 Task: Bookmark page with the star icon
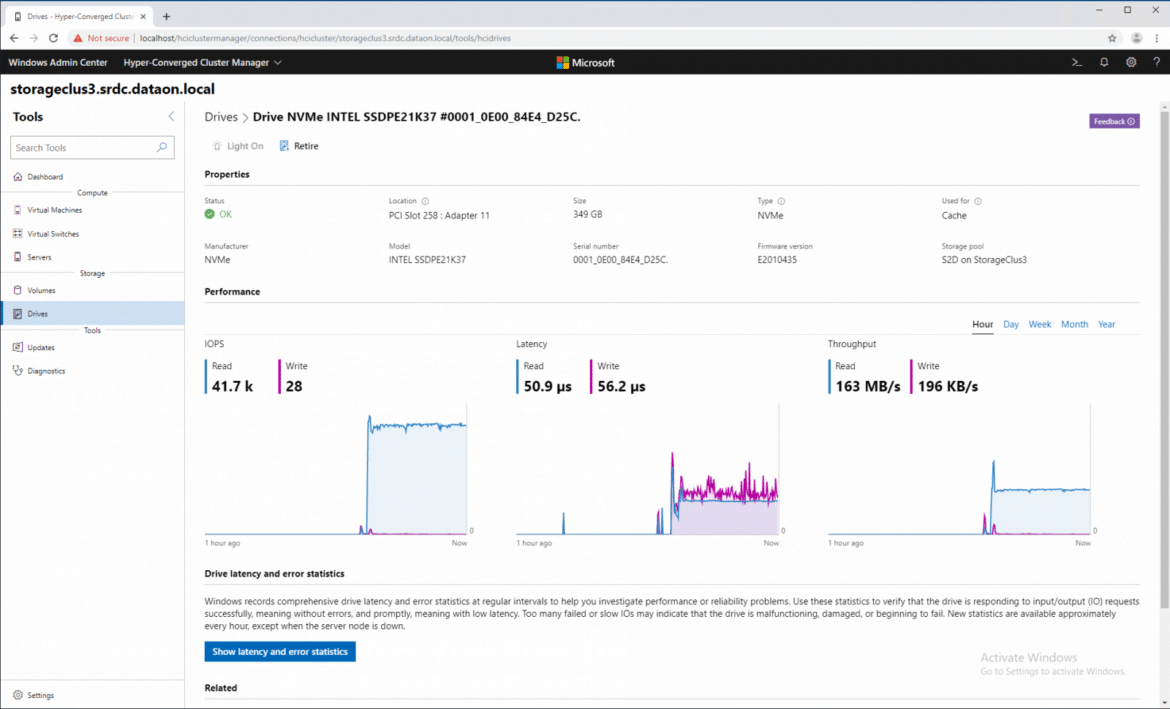click(x=1112, y=38)
